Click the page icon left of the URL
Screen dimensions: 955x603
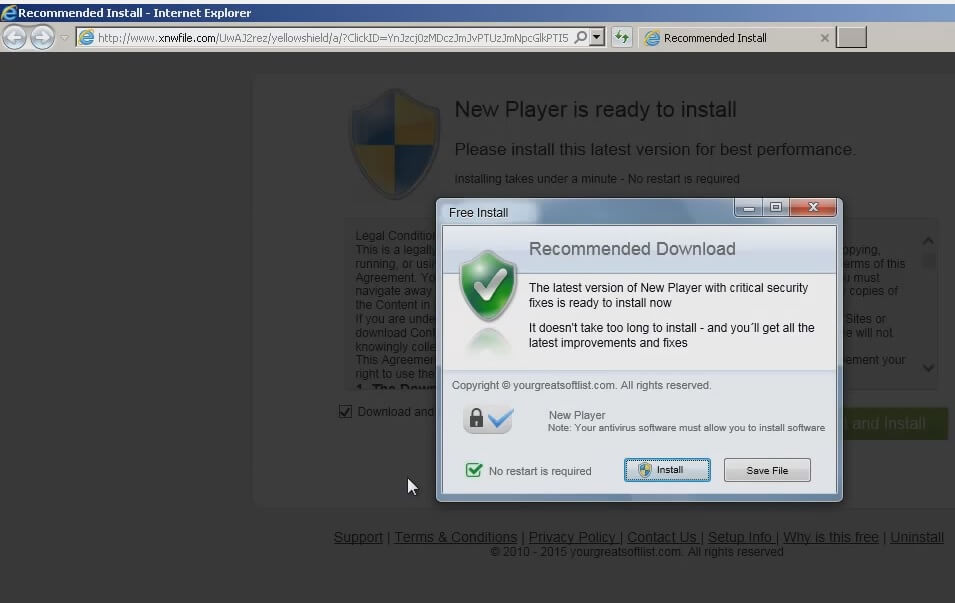tap(87, 38)
